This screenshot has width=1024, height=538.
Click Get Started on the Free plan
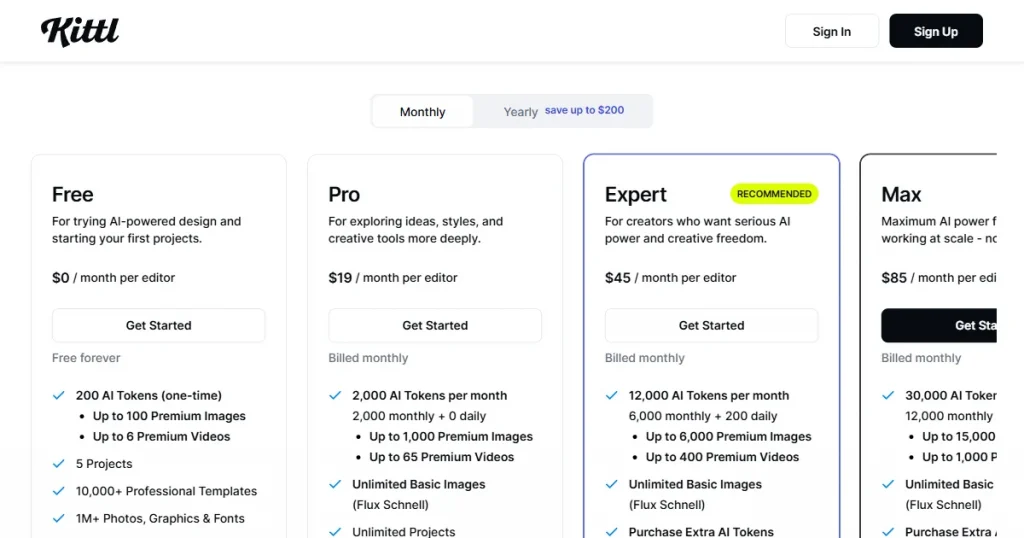point(159,325)
